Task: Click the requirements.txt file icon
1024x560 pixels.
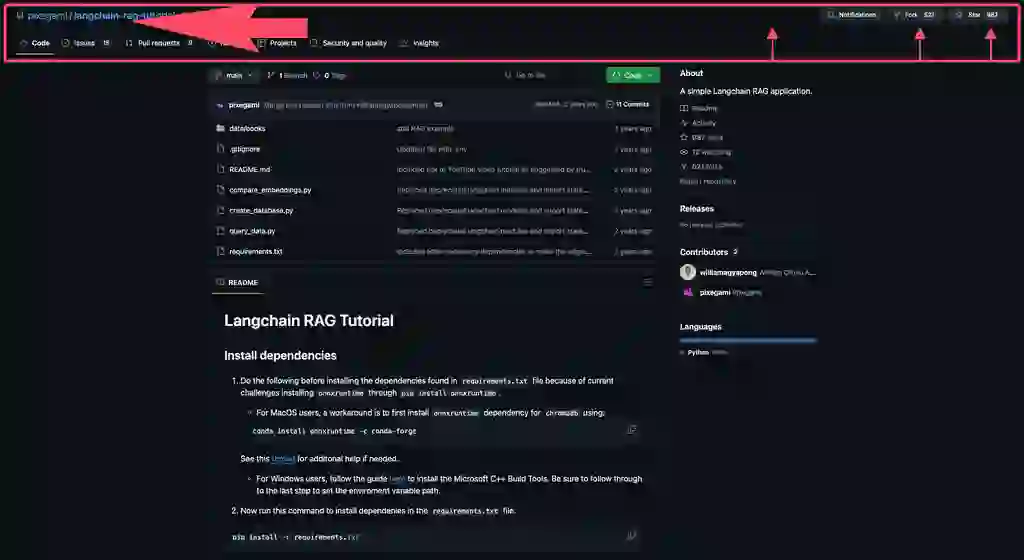Action: point(220,251)
